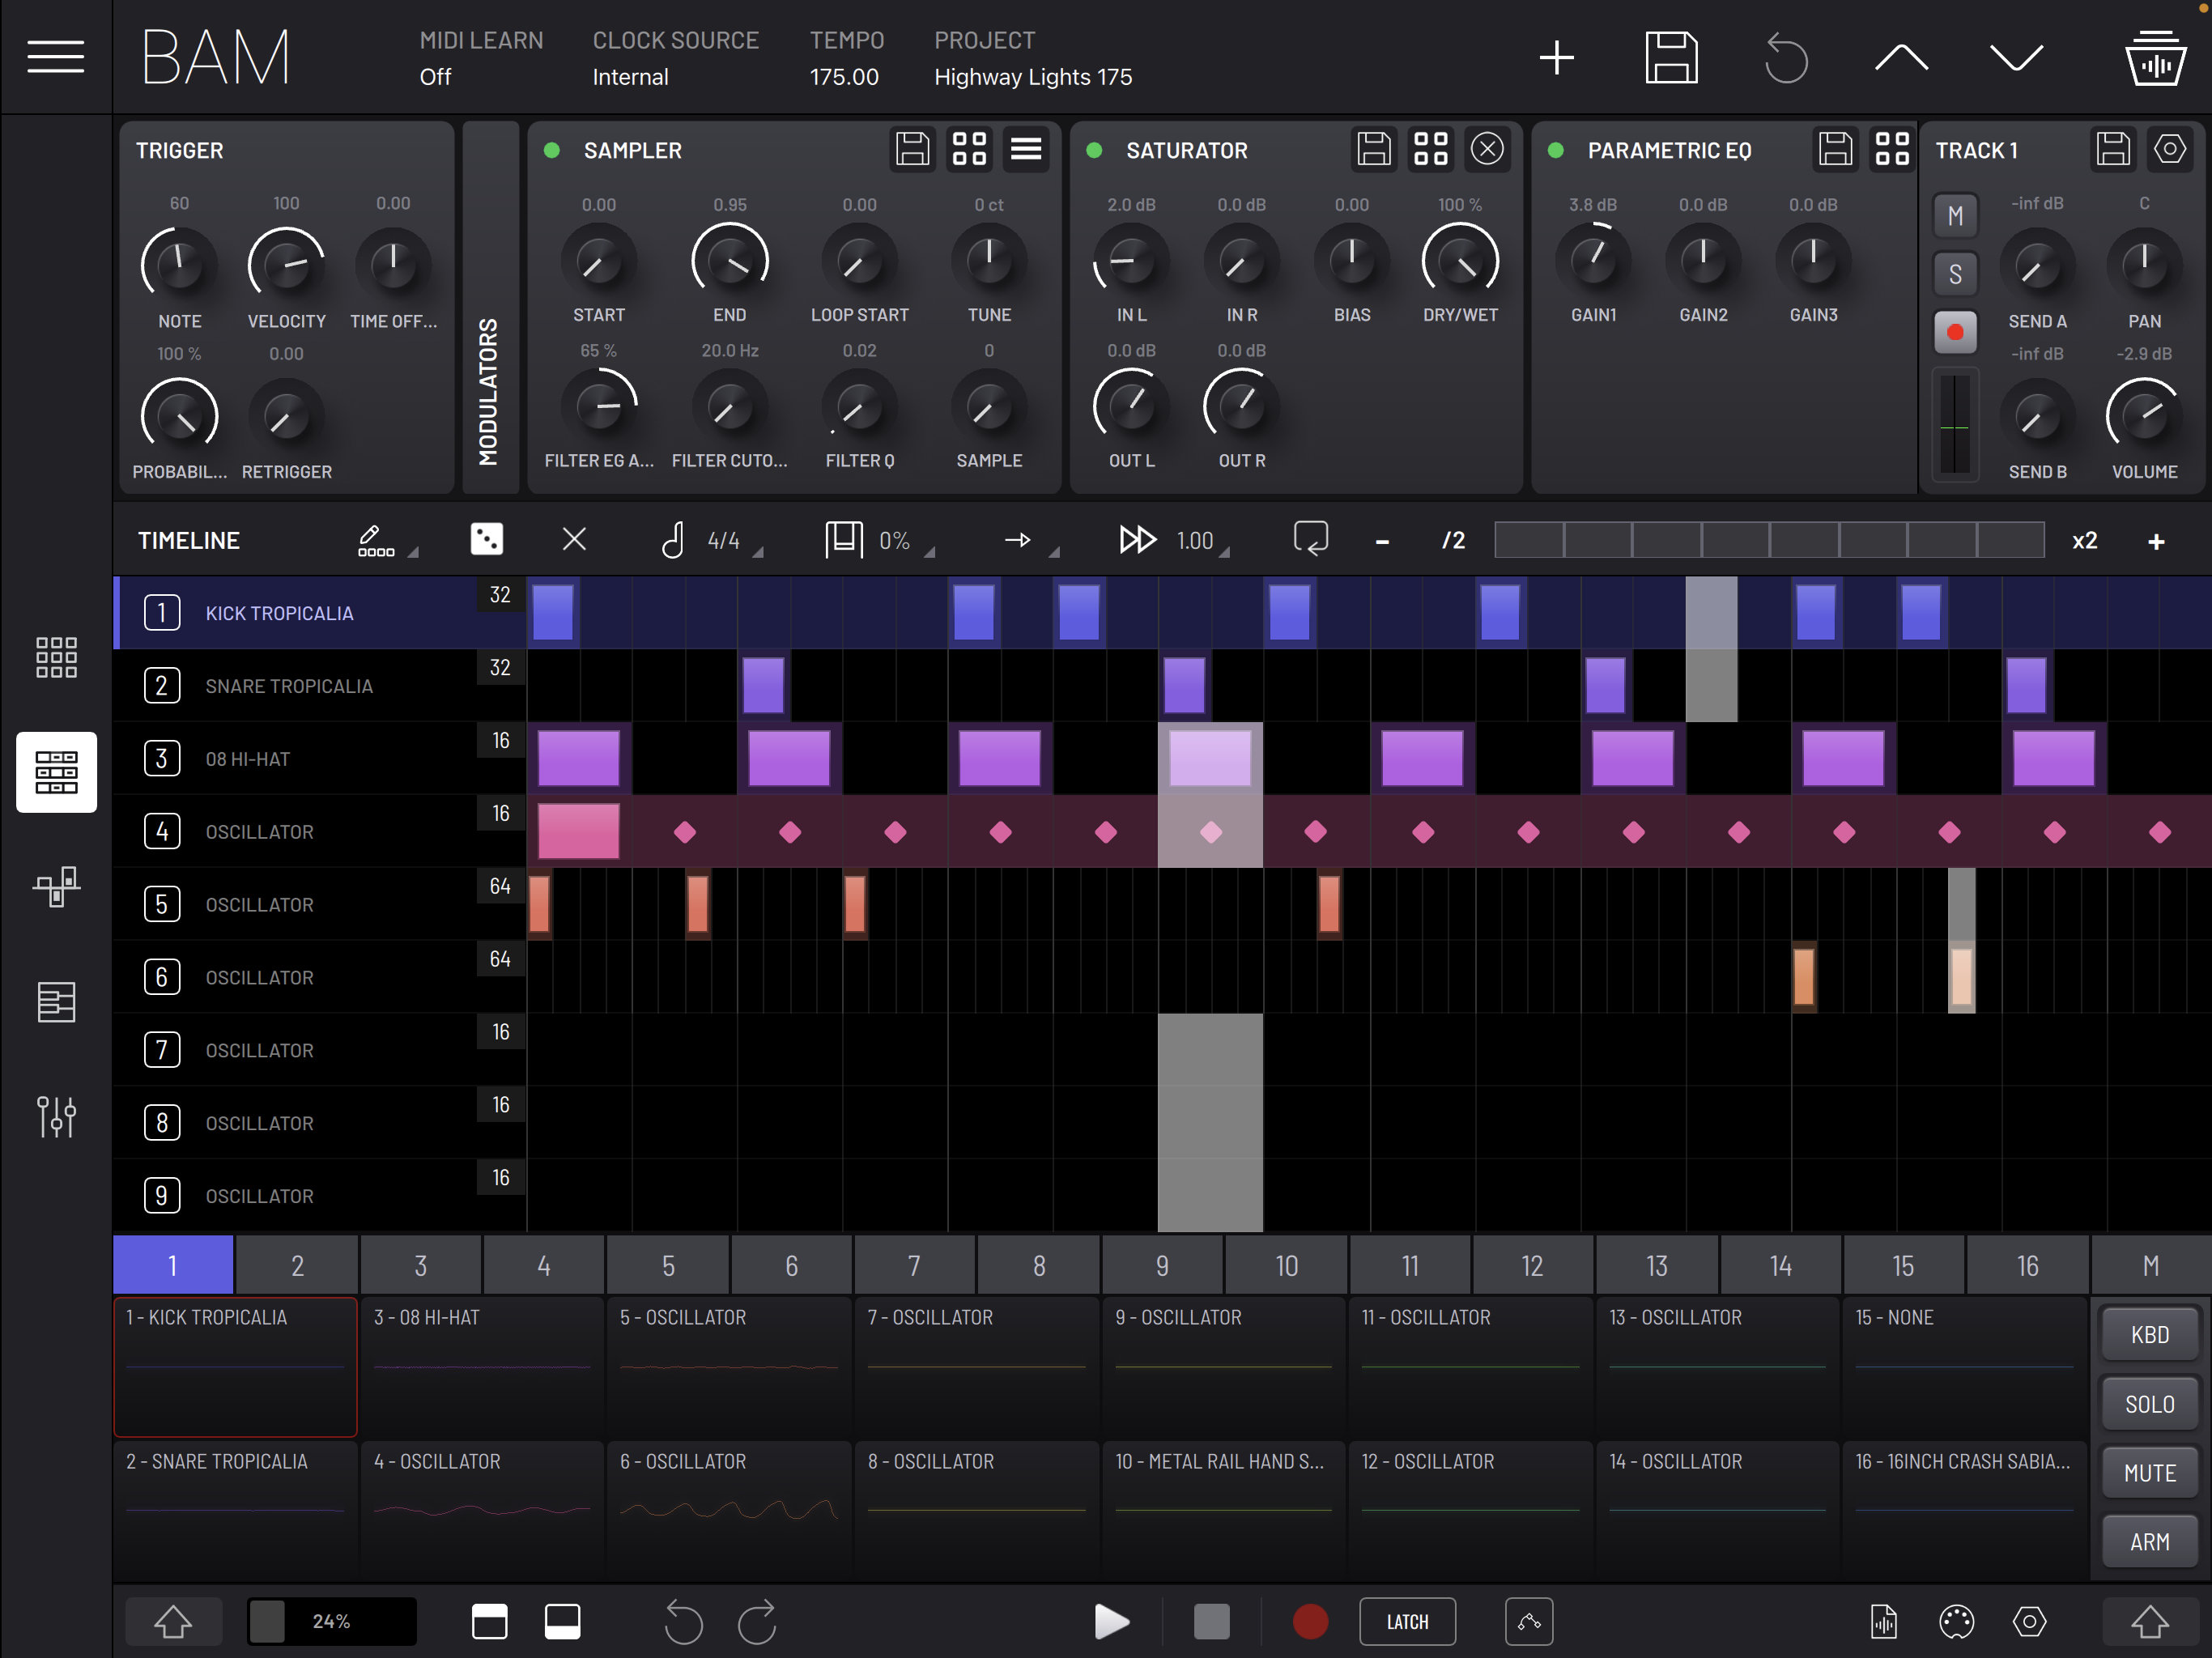The height and width of the screenshot is (1658, 2212).
Task: Toggle the timeline loop follow icon
Action: [1310, 540]
